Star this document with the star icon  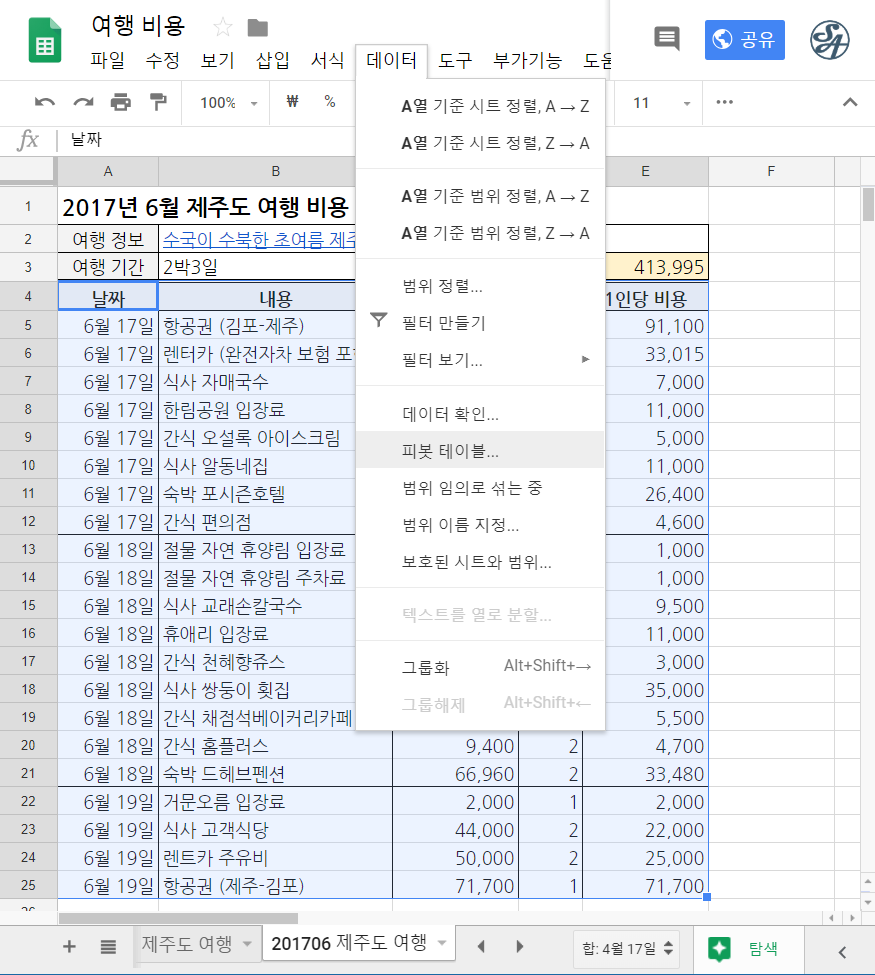[223, 27]
